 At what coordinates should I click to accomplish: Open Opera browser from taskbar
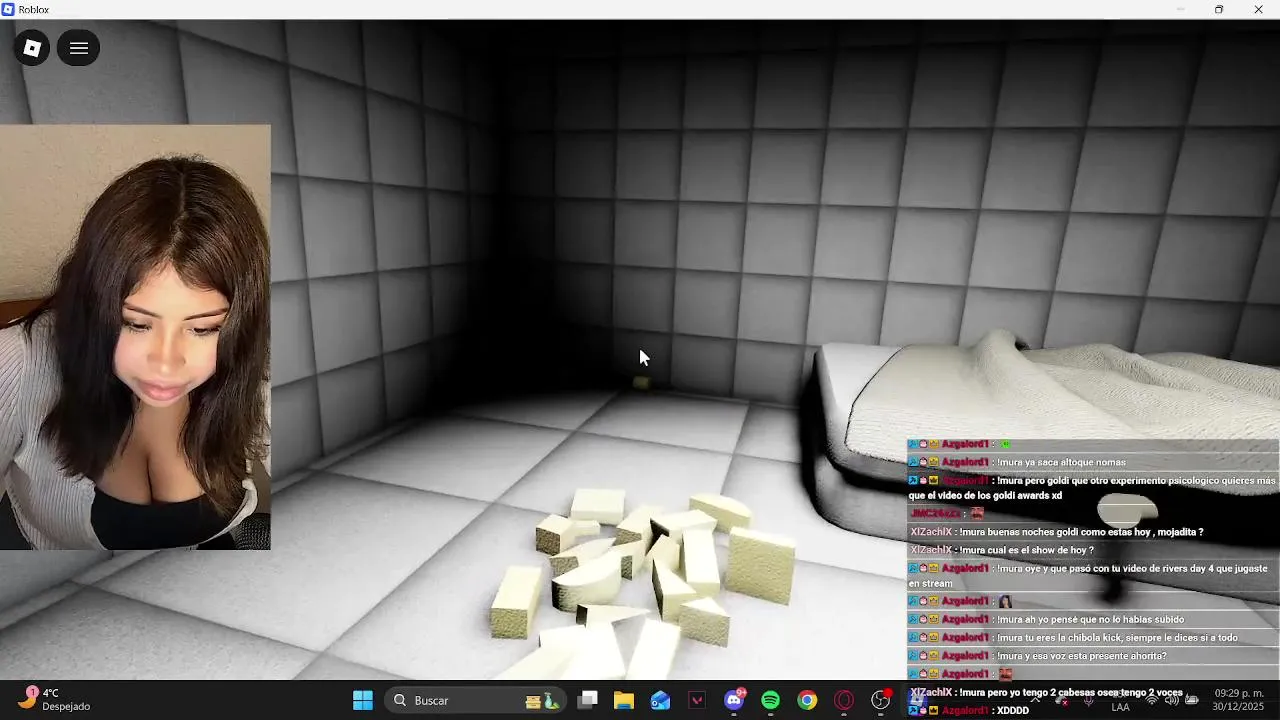844,700
